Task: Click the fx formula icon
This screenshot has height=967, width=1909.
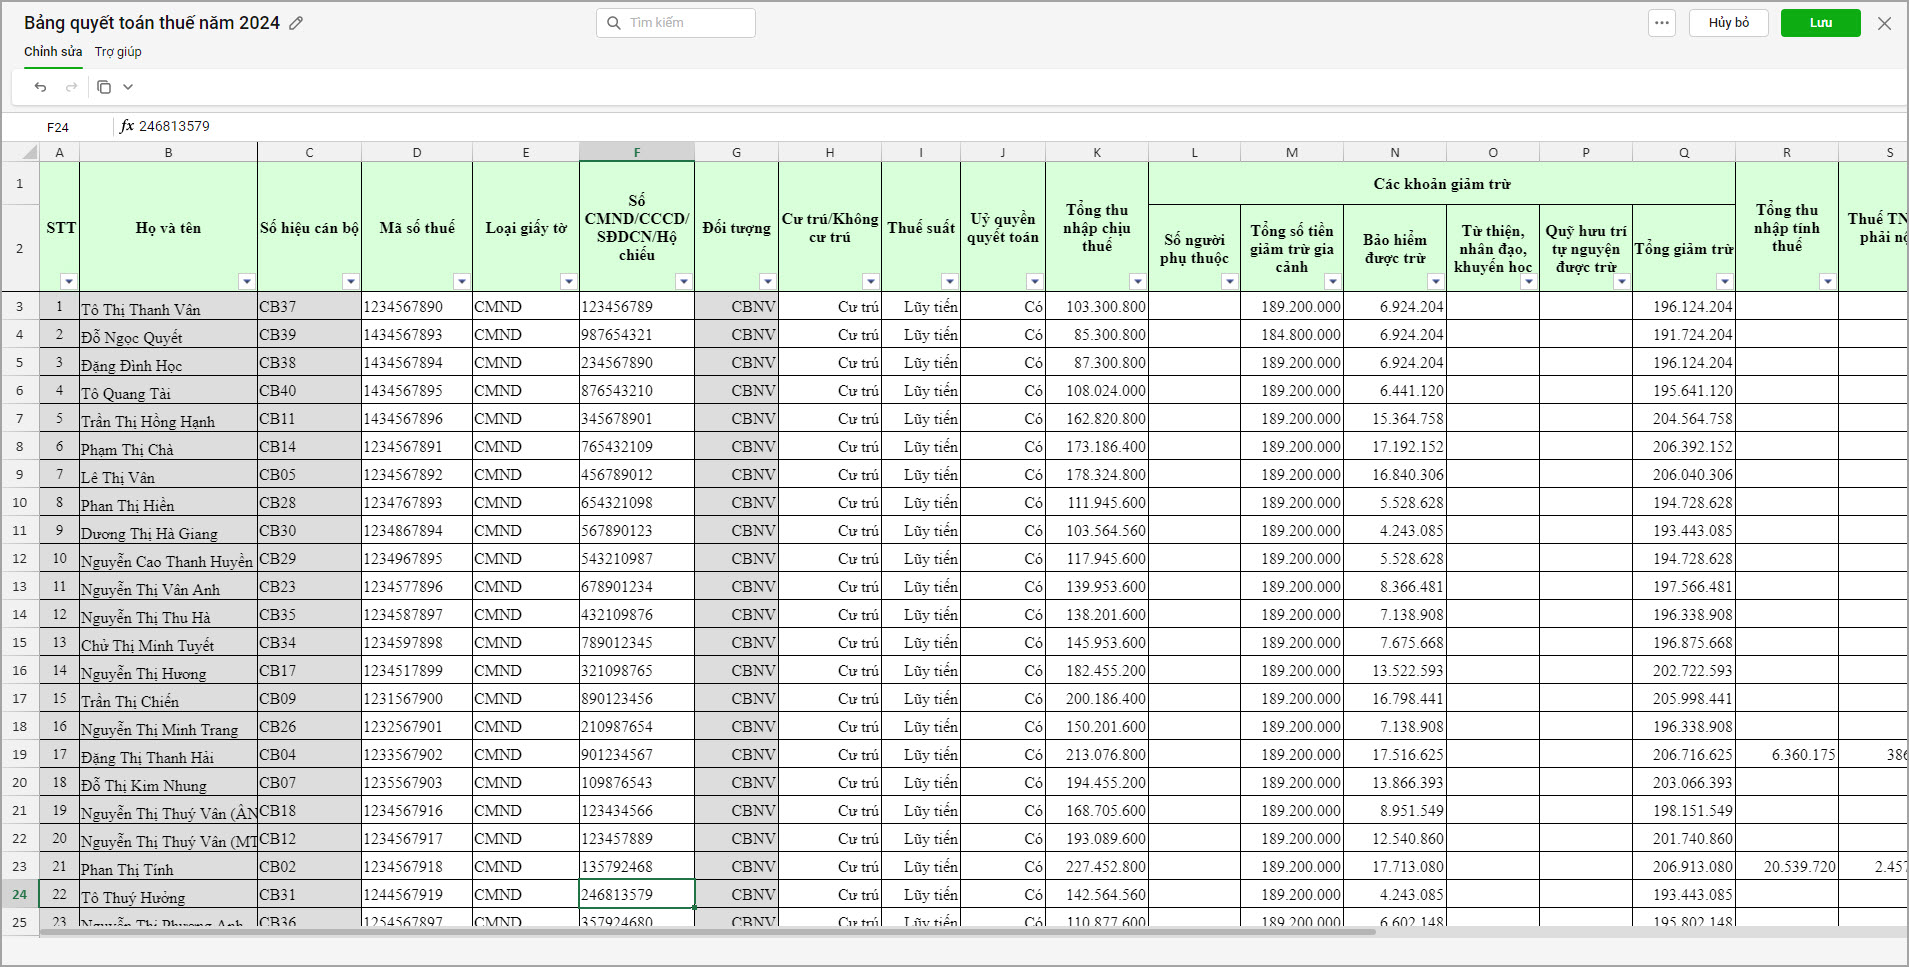Action: tap(127, 126)
